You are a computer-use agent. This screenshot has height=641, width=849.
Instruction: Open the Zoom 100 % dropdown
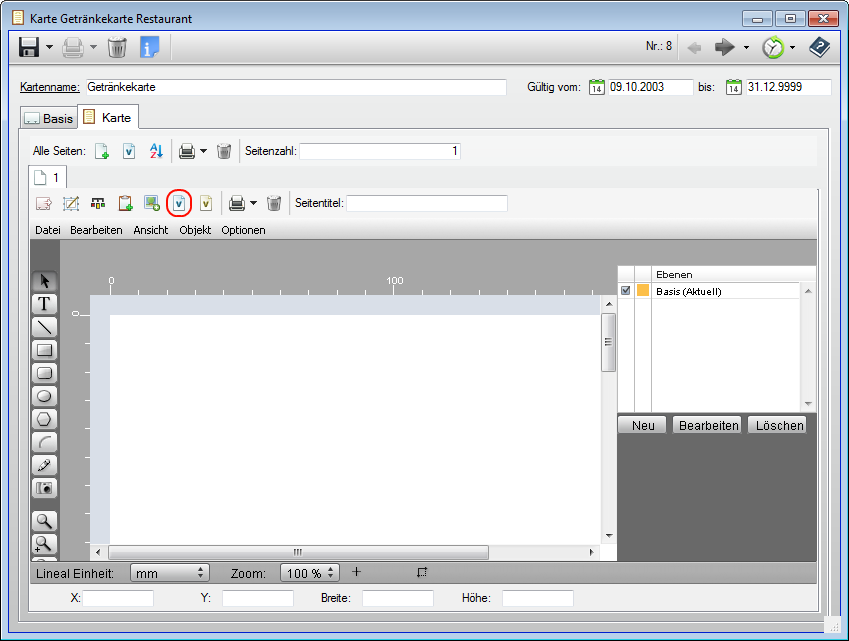(x=311, y=573)
